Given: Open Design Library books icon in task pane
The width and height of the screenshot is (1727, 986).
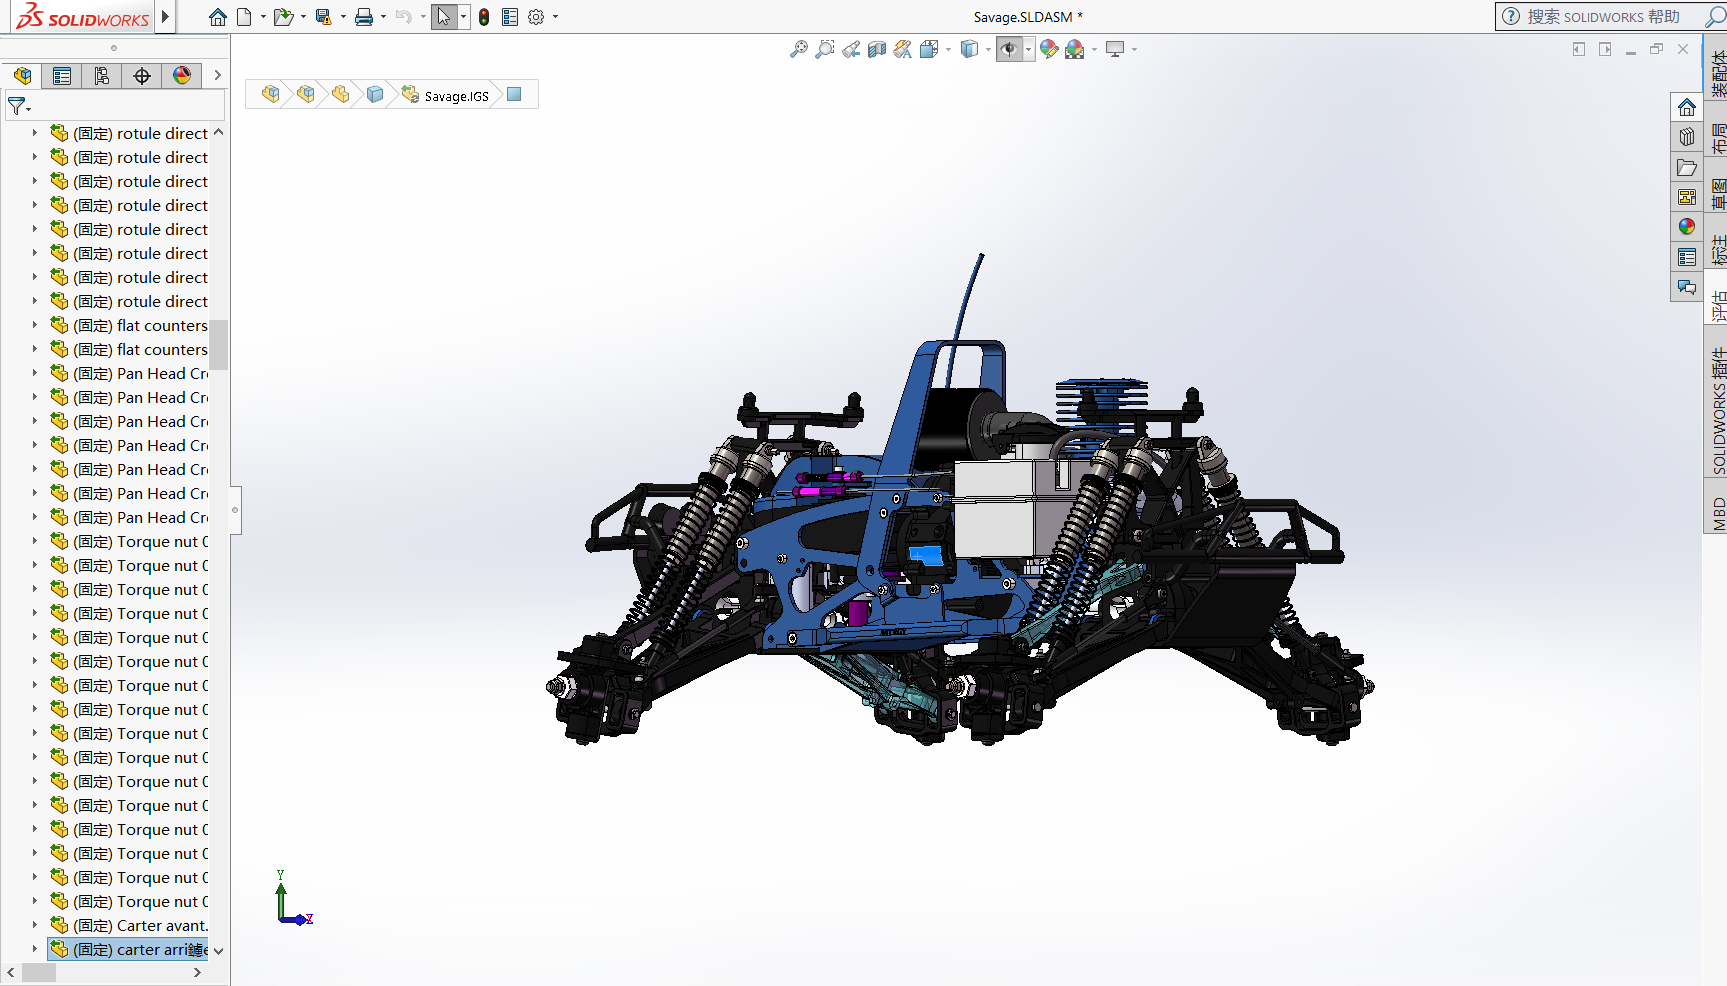Looking at the screenshot, I should pos(1687,137).
